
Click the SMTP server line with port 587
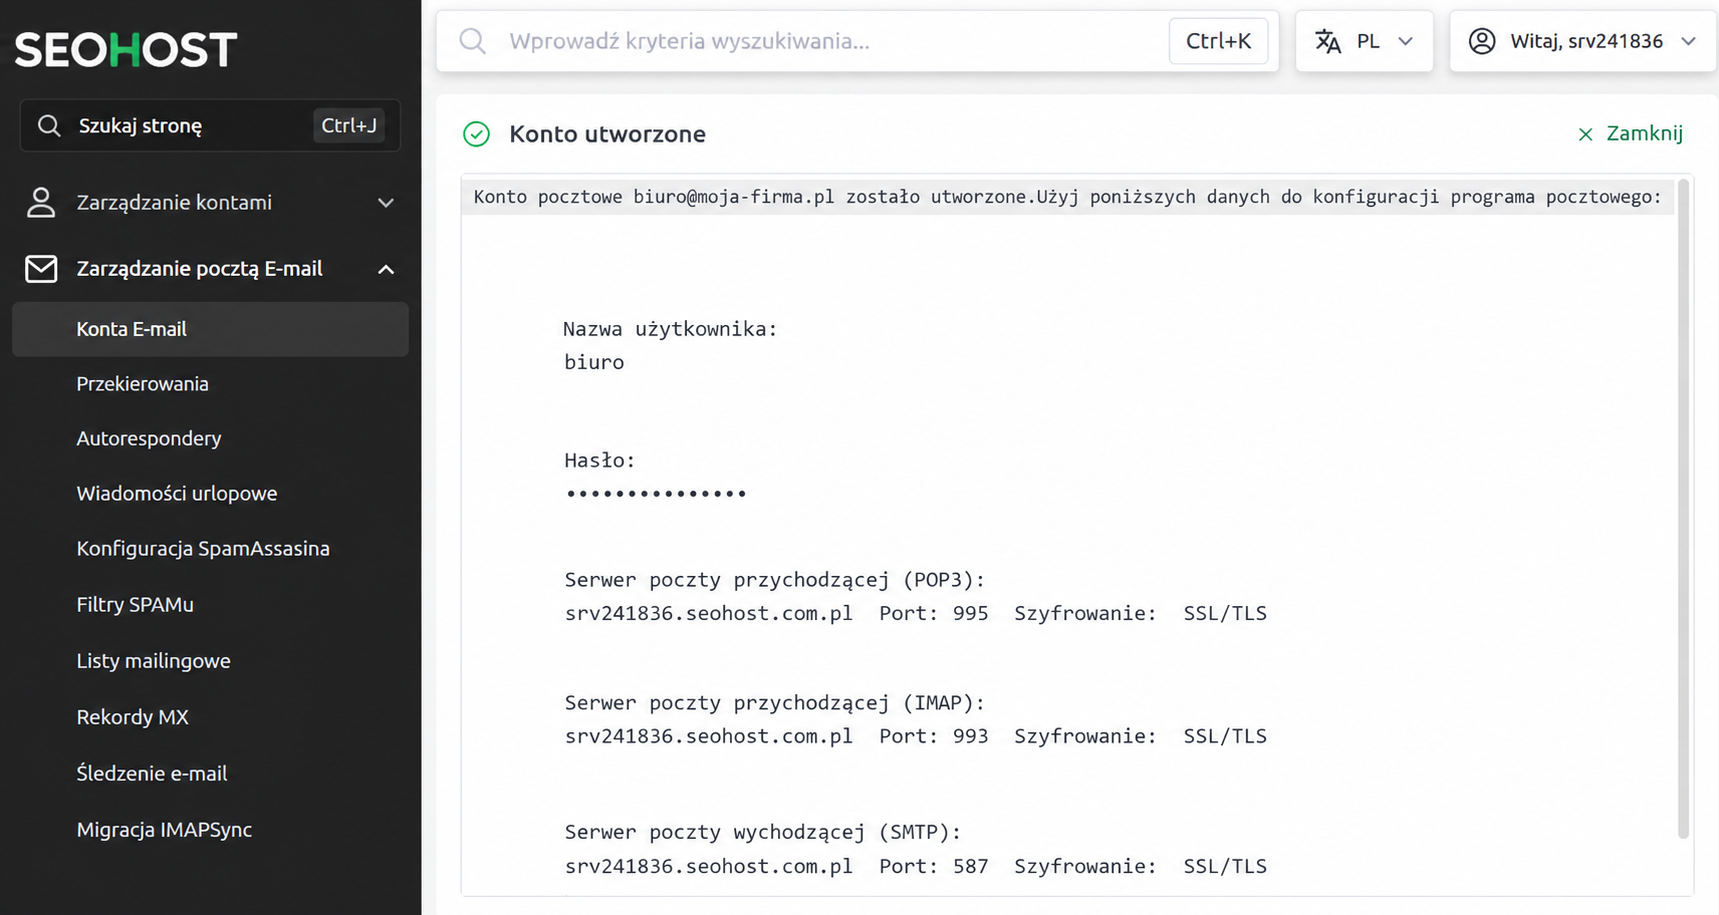(x=916, y=867)
